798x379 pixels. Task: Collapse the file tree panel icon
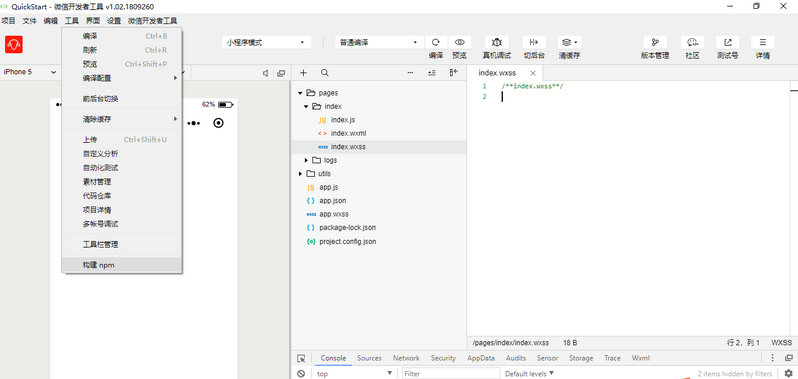pos(453,73)
